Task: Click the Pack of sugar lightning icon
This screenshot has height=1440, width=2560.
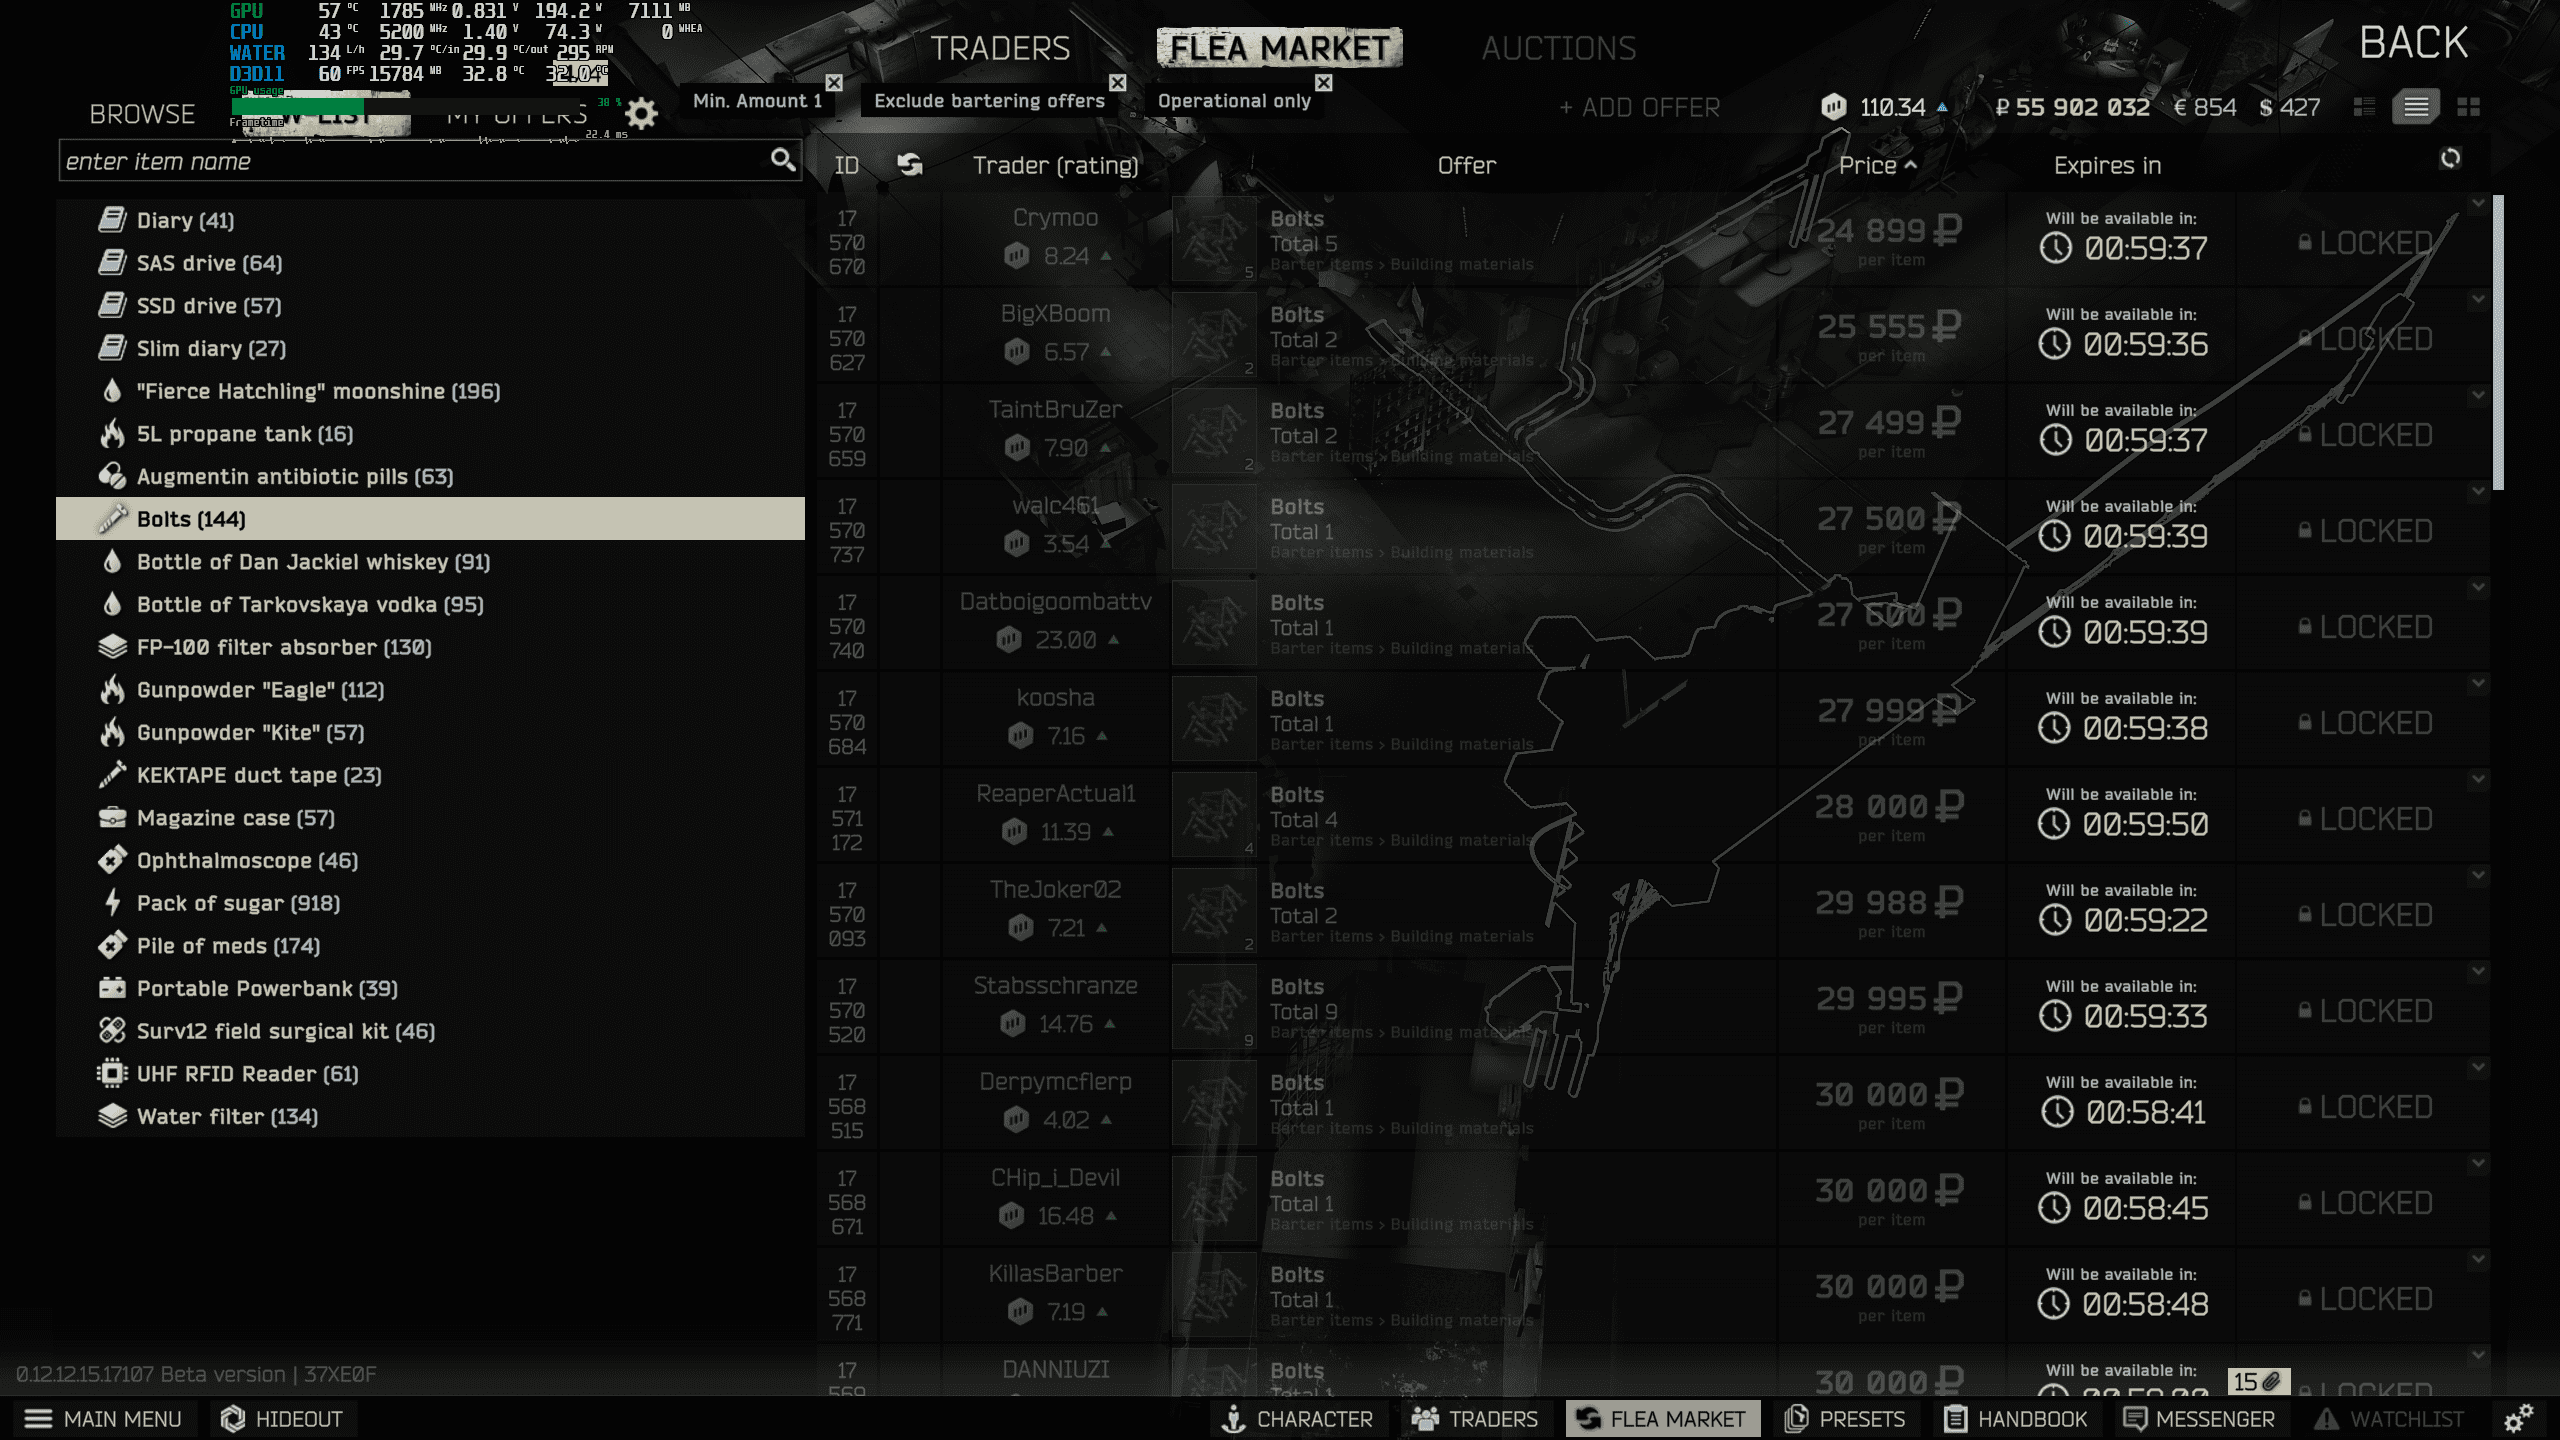Action: [112, 903]
